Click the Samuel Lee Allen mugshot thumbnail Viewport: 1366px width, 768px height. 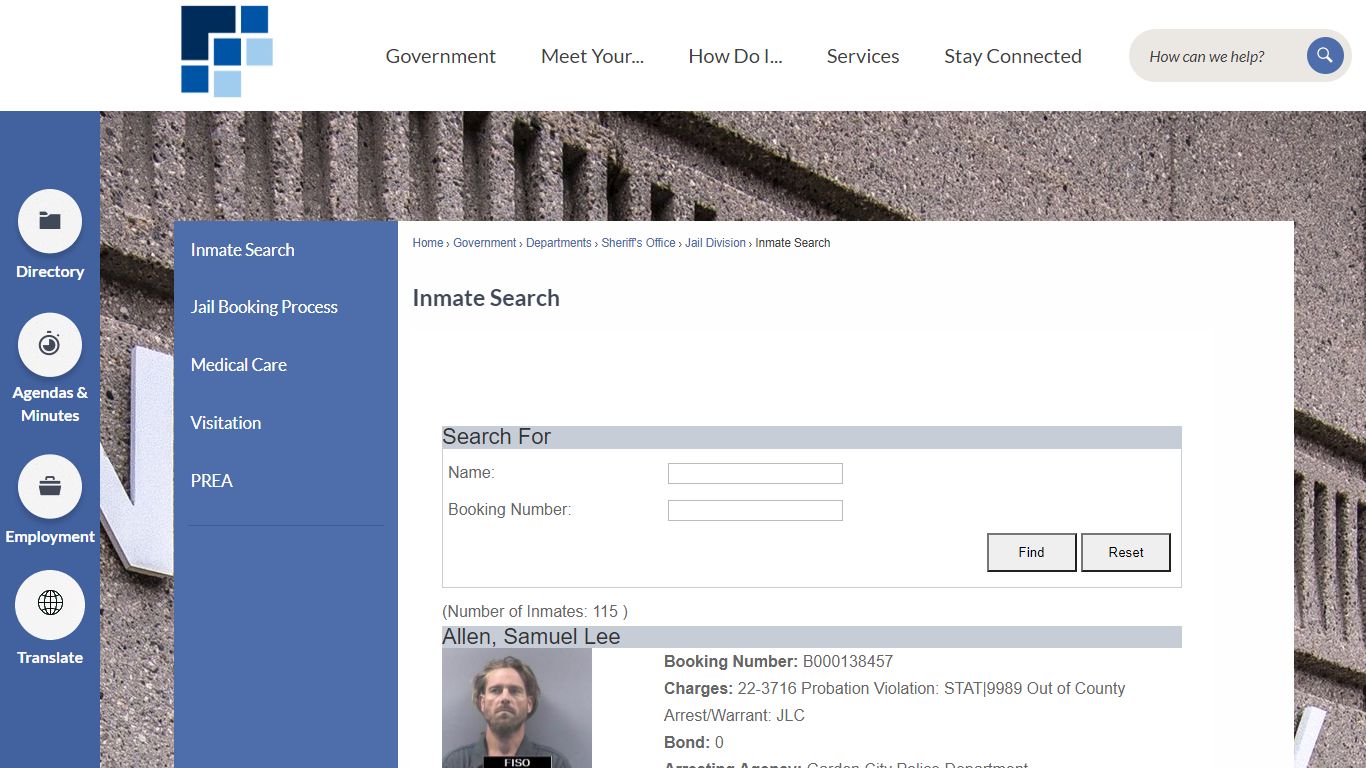click(x=517, y=708)
